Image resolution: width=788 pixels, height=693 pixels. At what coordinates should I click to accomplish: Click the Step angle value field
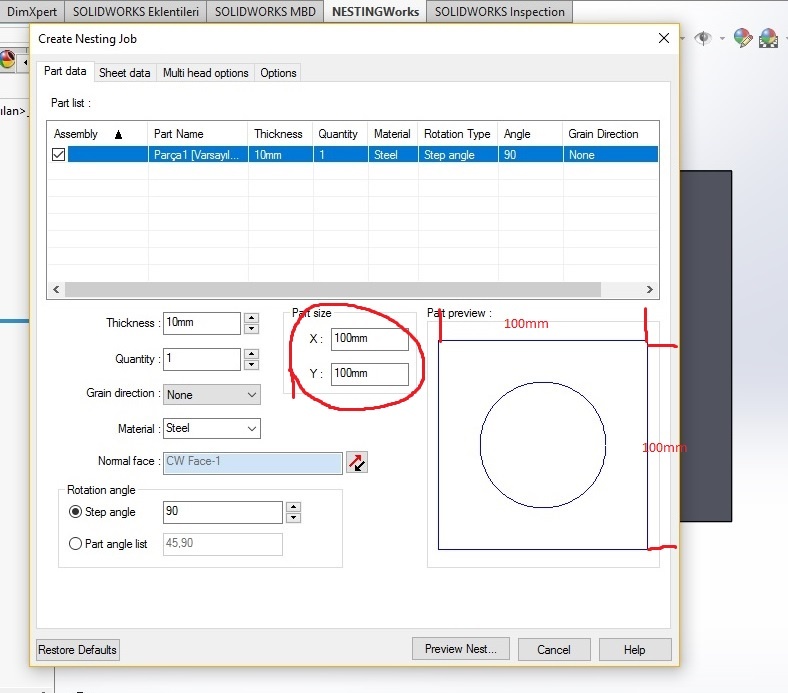coord(223,512)
